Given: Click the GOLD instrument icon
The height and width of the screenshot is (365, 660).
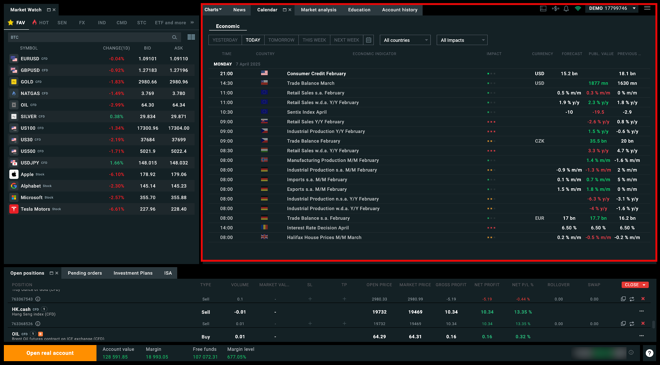Looking at the screenshot, I should tap(13, 82).
